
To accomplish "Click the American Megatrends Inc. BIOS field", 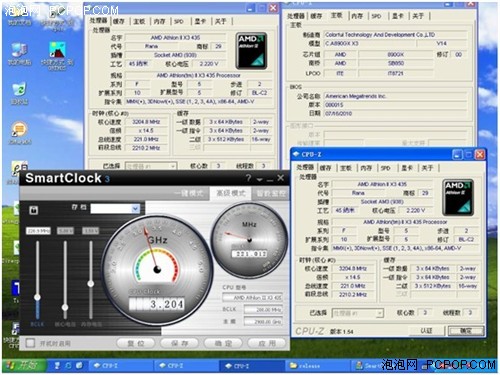I will (x=397, y=96).
